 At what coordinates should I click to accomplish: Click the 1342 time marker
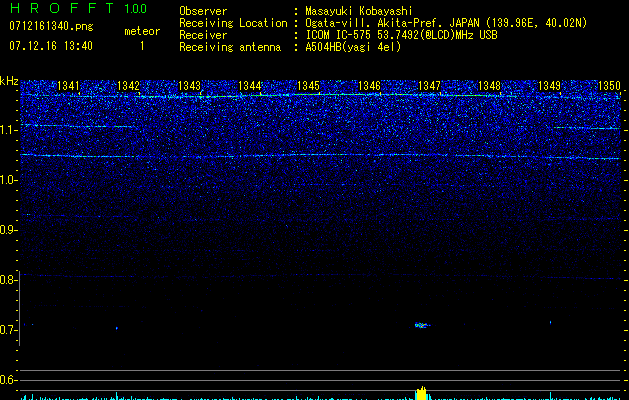128,86
